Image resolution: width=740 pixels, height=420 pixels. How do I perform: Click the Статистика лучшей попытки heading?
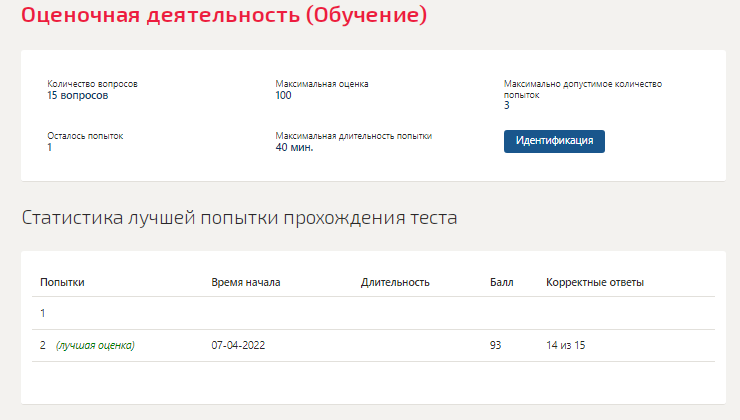(239, 218)
